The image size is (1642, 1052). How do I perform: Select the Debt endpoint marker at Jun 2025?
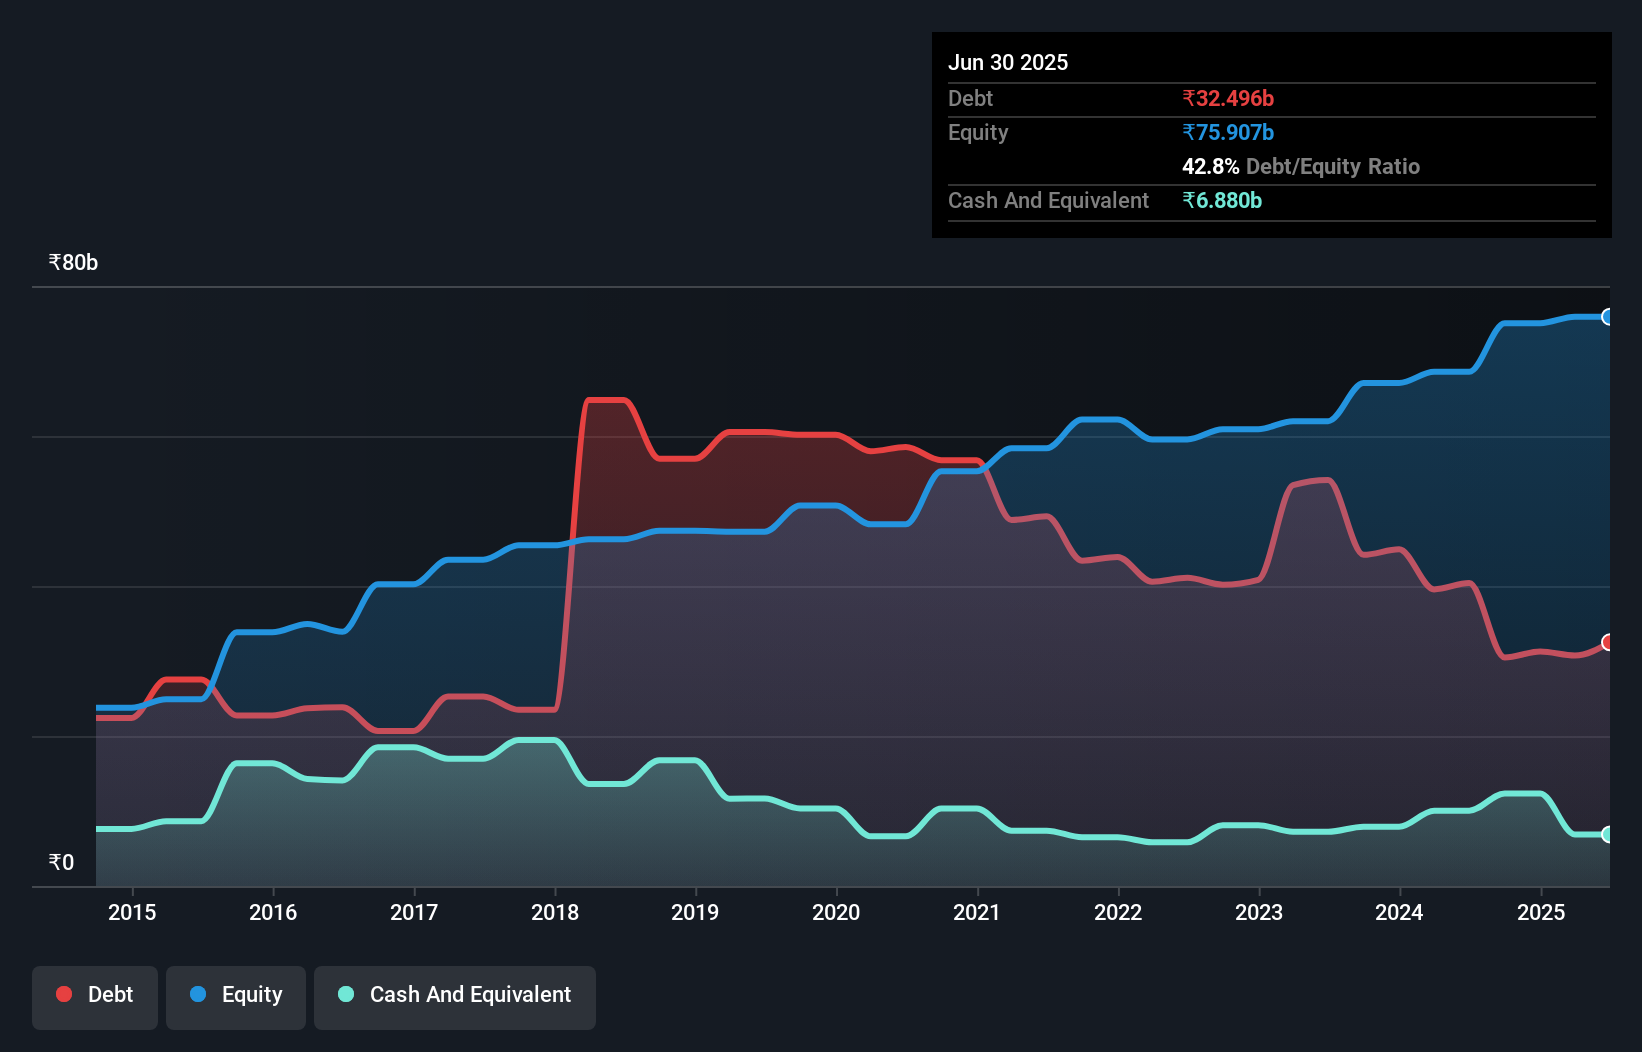1607,642
